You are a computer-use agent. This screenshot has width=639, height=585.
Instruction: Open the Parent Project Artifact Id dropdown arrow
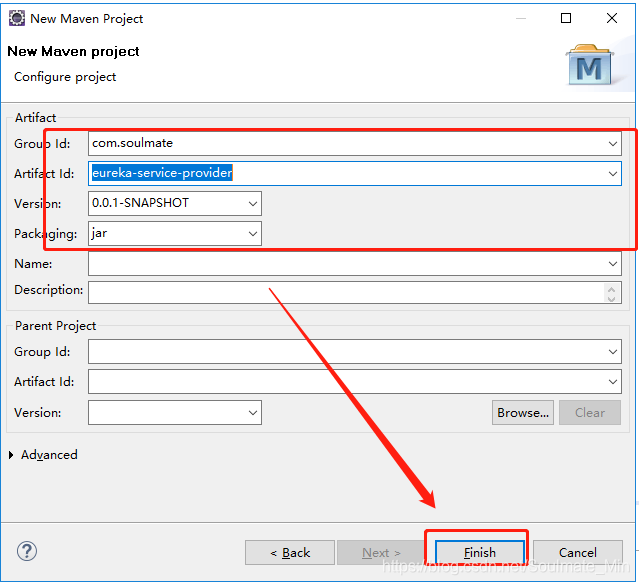point(613,382)
